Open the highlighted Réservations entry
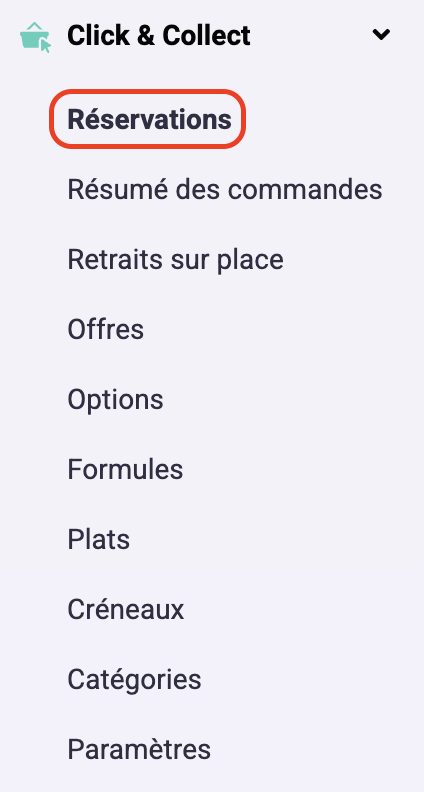424x792 pixels. (x=148, y=119)
